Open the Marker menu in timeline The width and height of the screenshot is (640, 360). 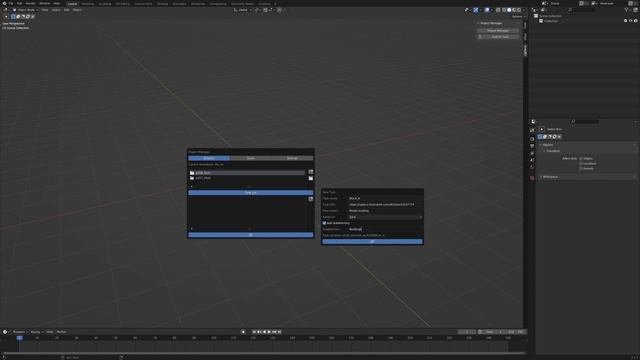(x=62, y=332)
